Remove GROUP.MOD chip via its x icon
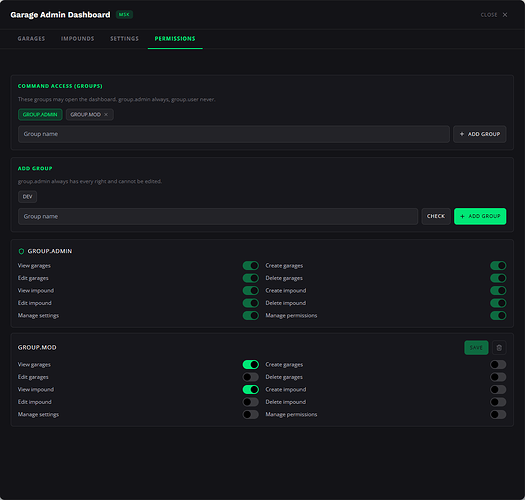This screenshot has height=500, width=525. 106,115
